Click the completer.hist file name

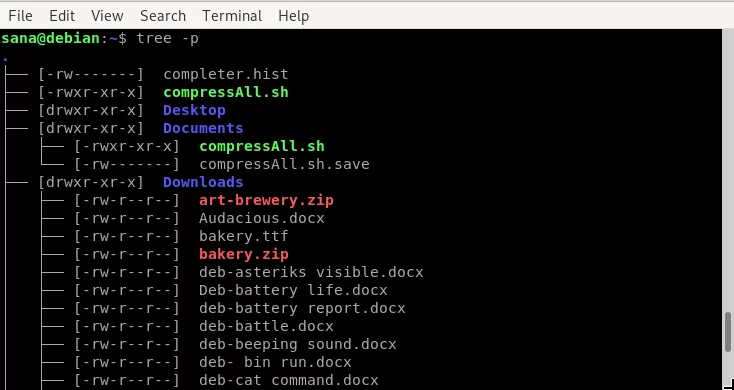[x=226, y=74]
